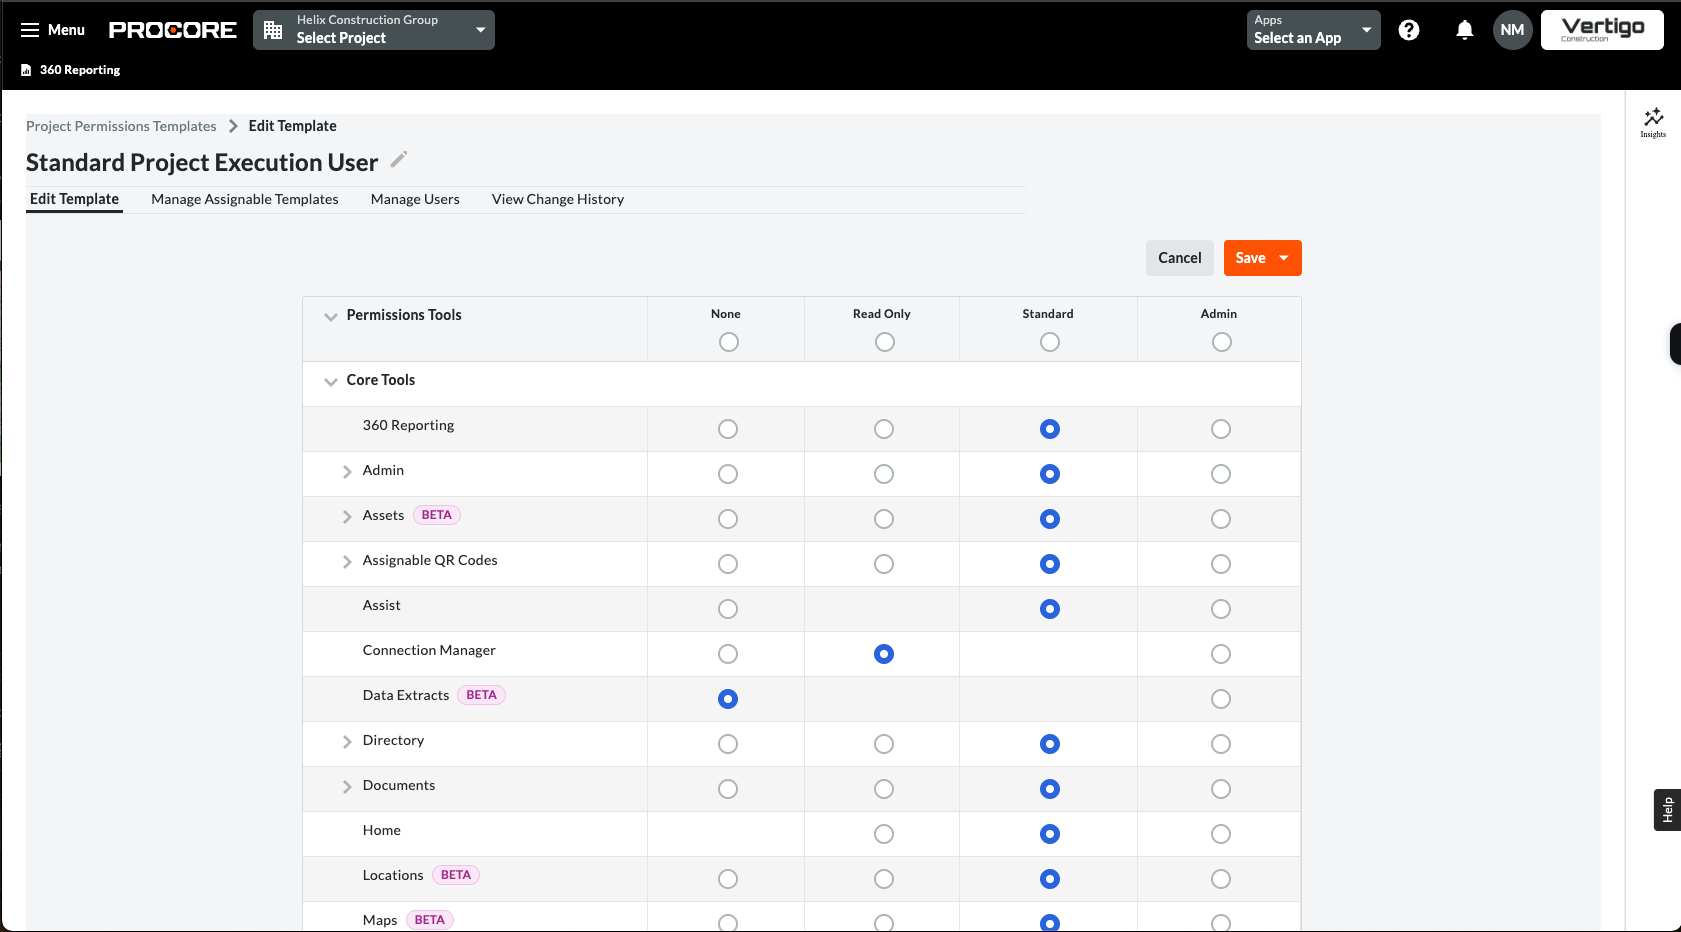Go back to Project Permissions Templates

coord(121,126)
